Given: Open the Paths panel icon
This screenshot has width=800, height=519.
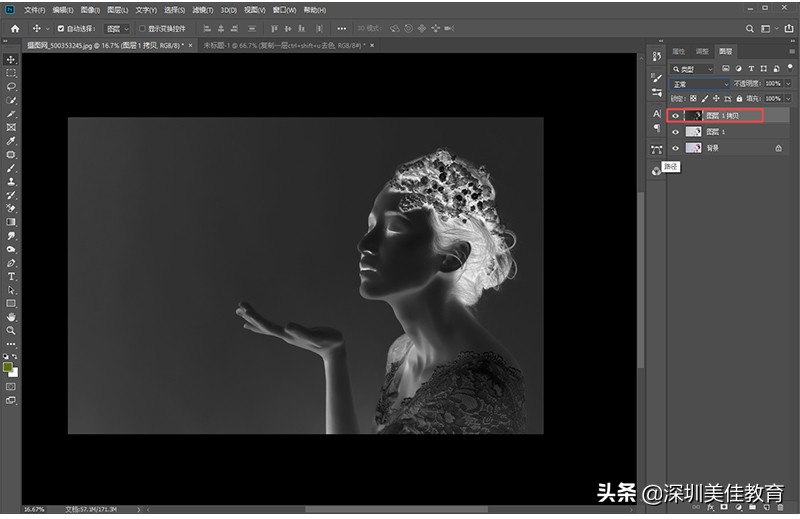Looking at the screenshot, I should [657, 150].
